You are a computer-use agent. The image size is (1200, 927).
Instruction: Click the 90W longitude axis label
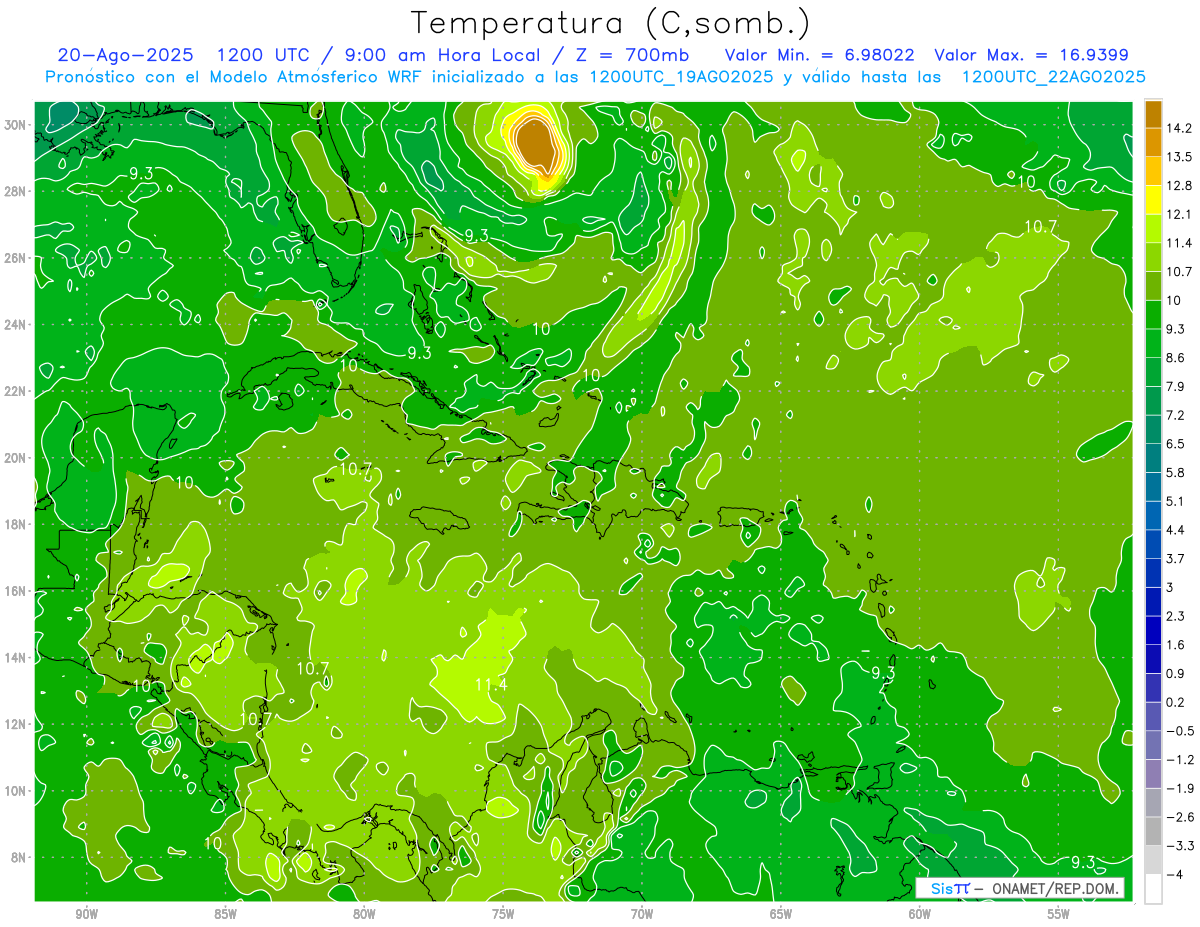87,914
